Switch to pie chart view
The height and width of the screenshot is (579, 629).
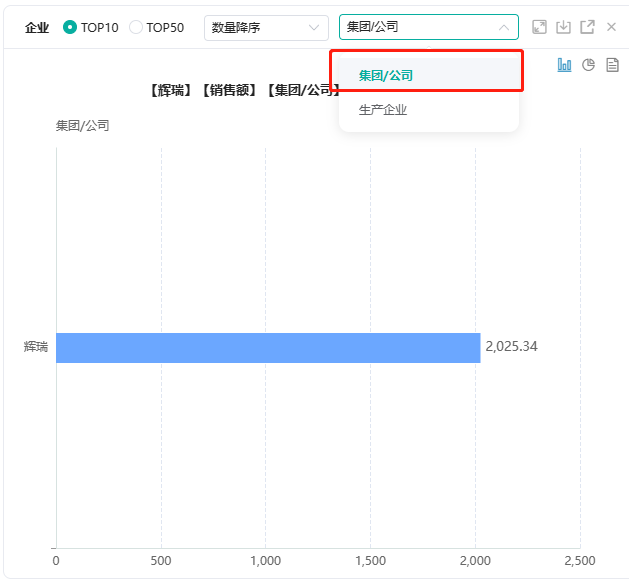(589, 65)
